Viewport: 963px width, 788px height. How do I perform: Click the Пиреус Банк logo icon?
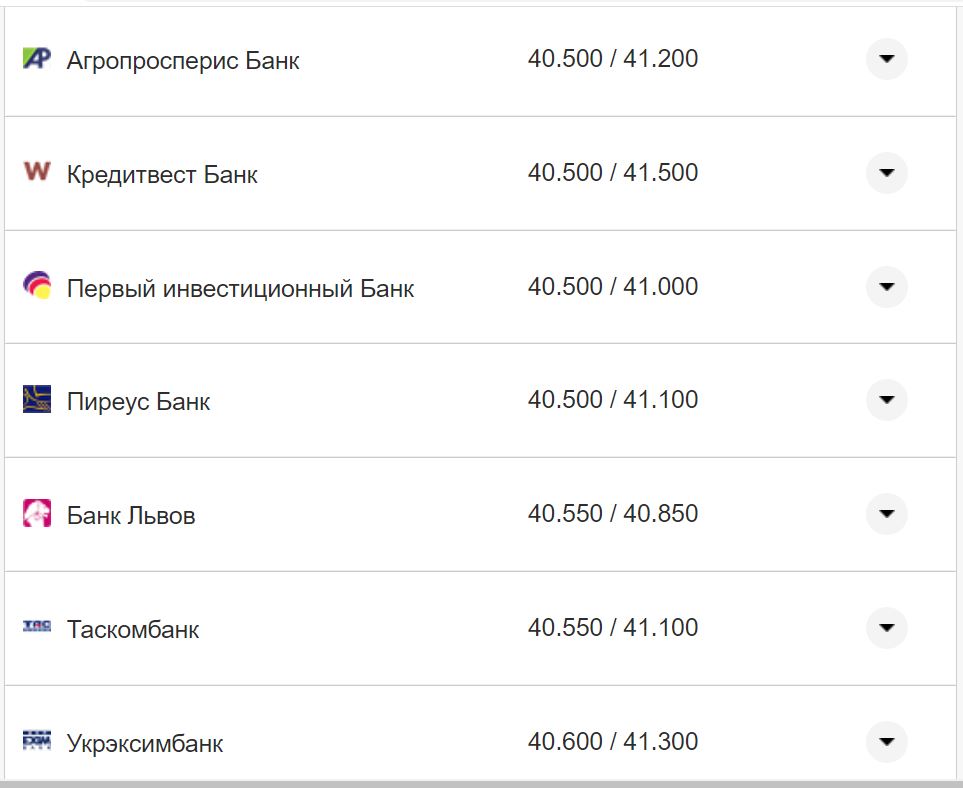click(36, 399)
